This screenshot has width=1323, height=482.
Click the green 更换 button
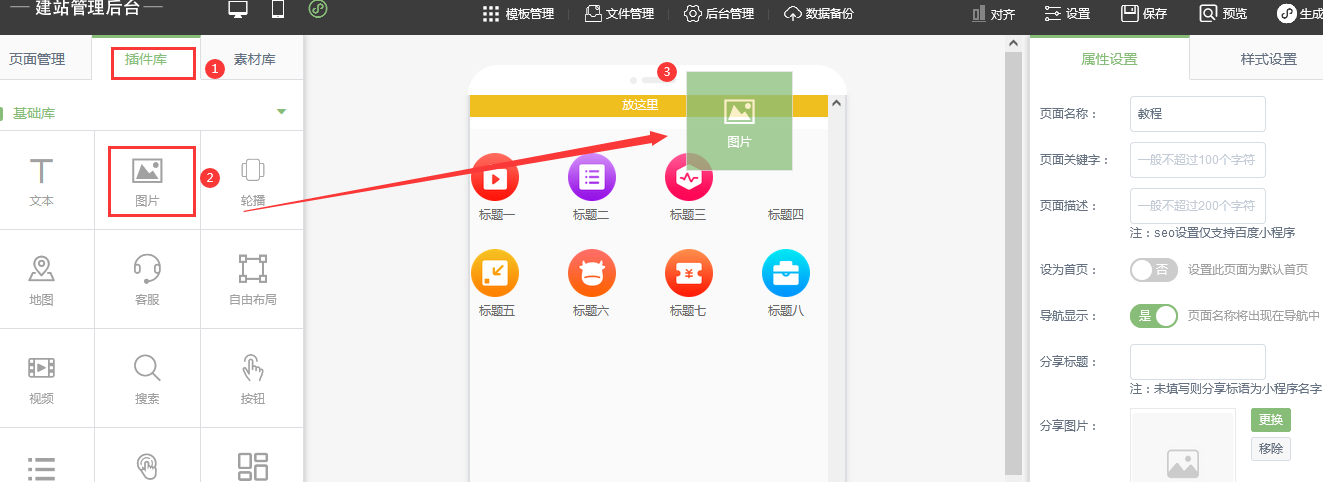click(x=1270, y=420)
